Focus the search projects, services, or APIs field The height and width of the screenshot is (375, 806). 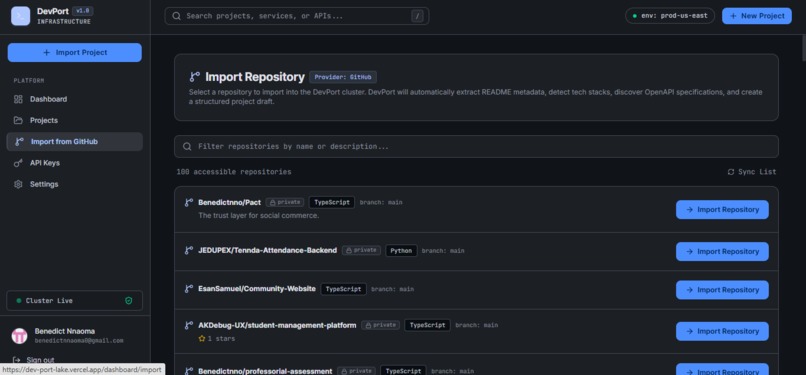point(297,16)
